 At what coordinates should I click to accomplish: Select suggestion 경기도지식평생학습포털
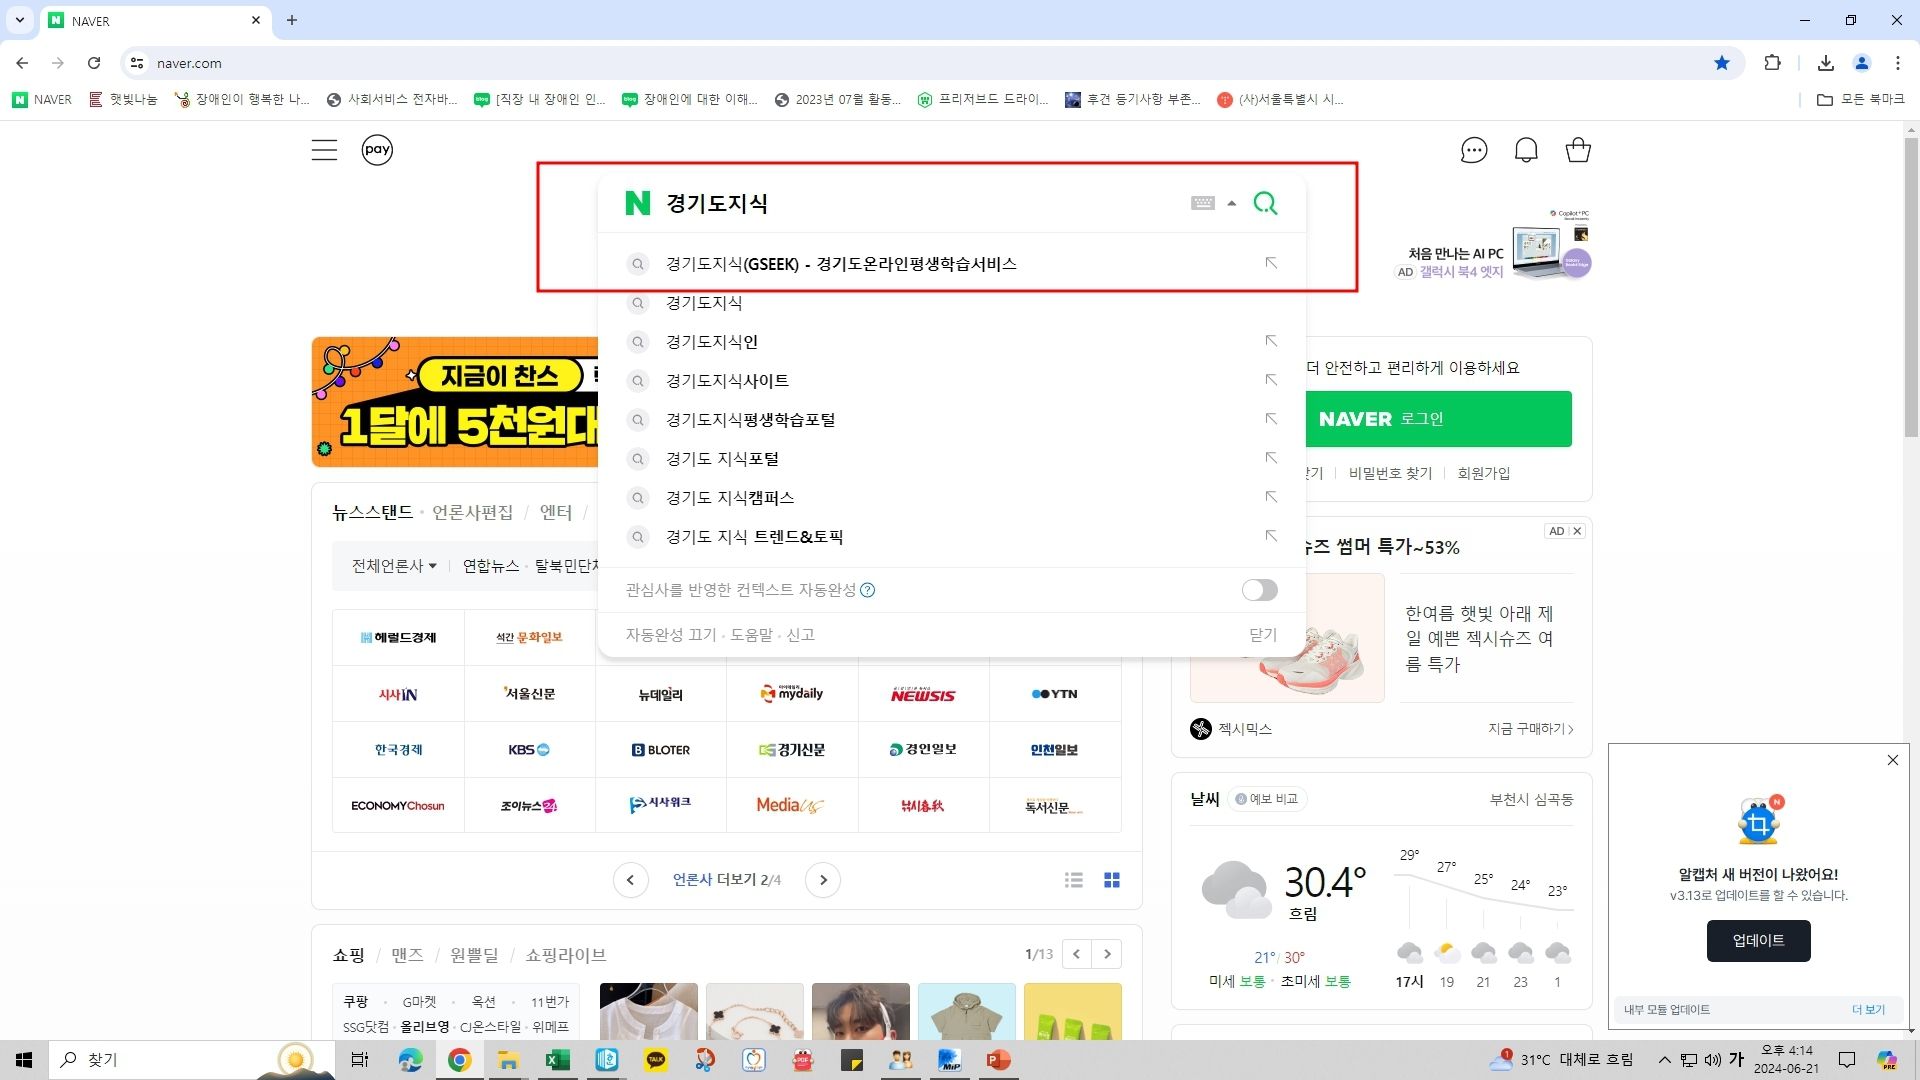[750, 420]
